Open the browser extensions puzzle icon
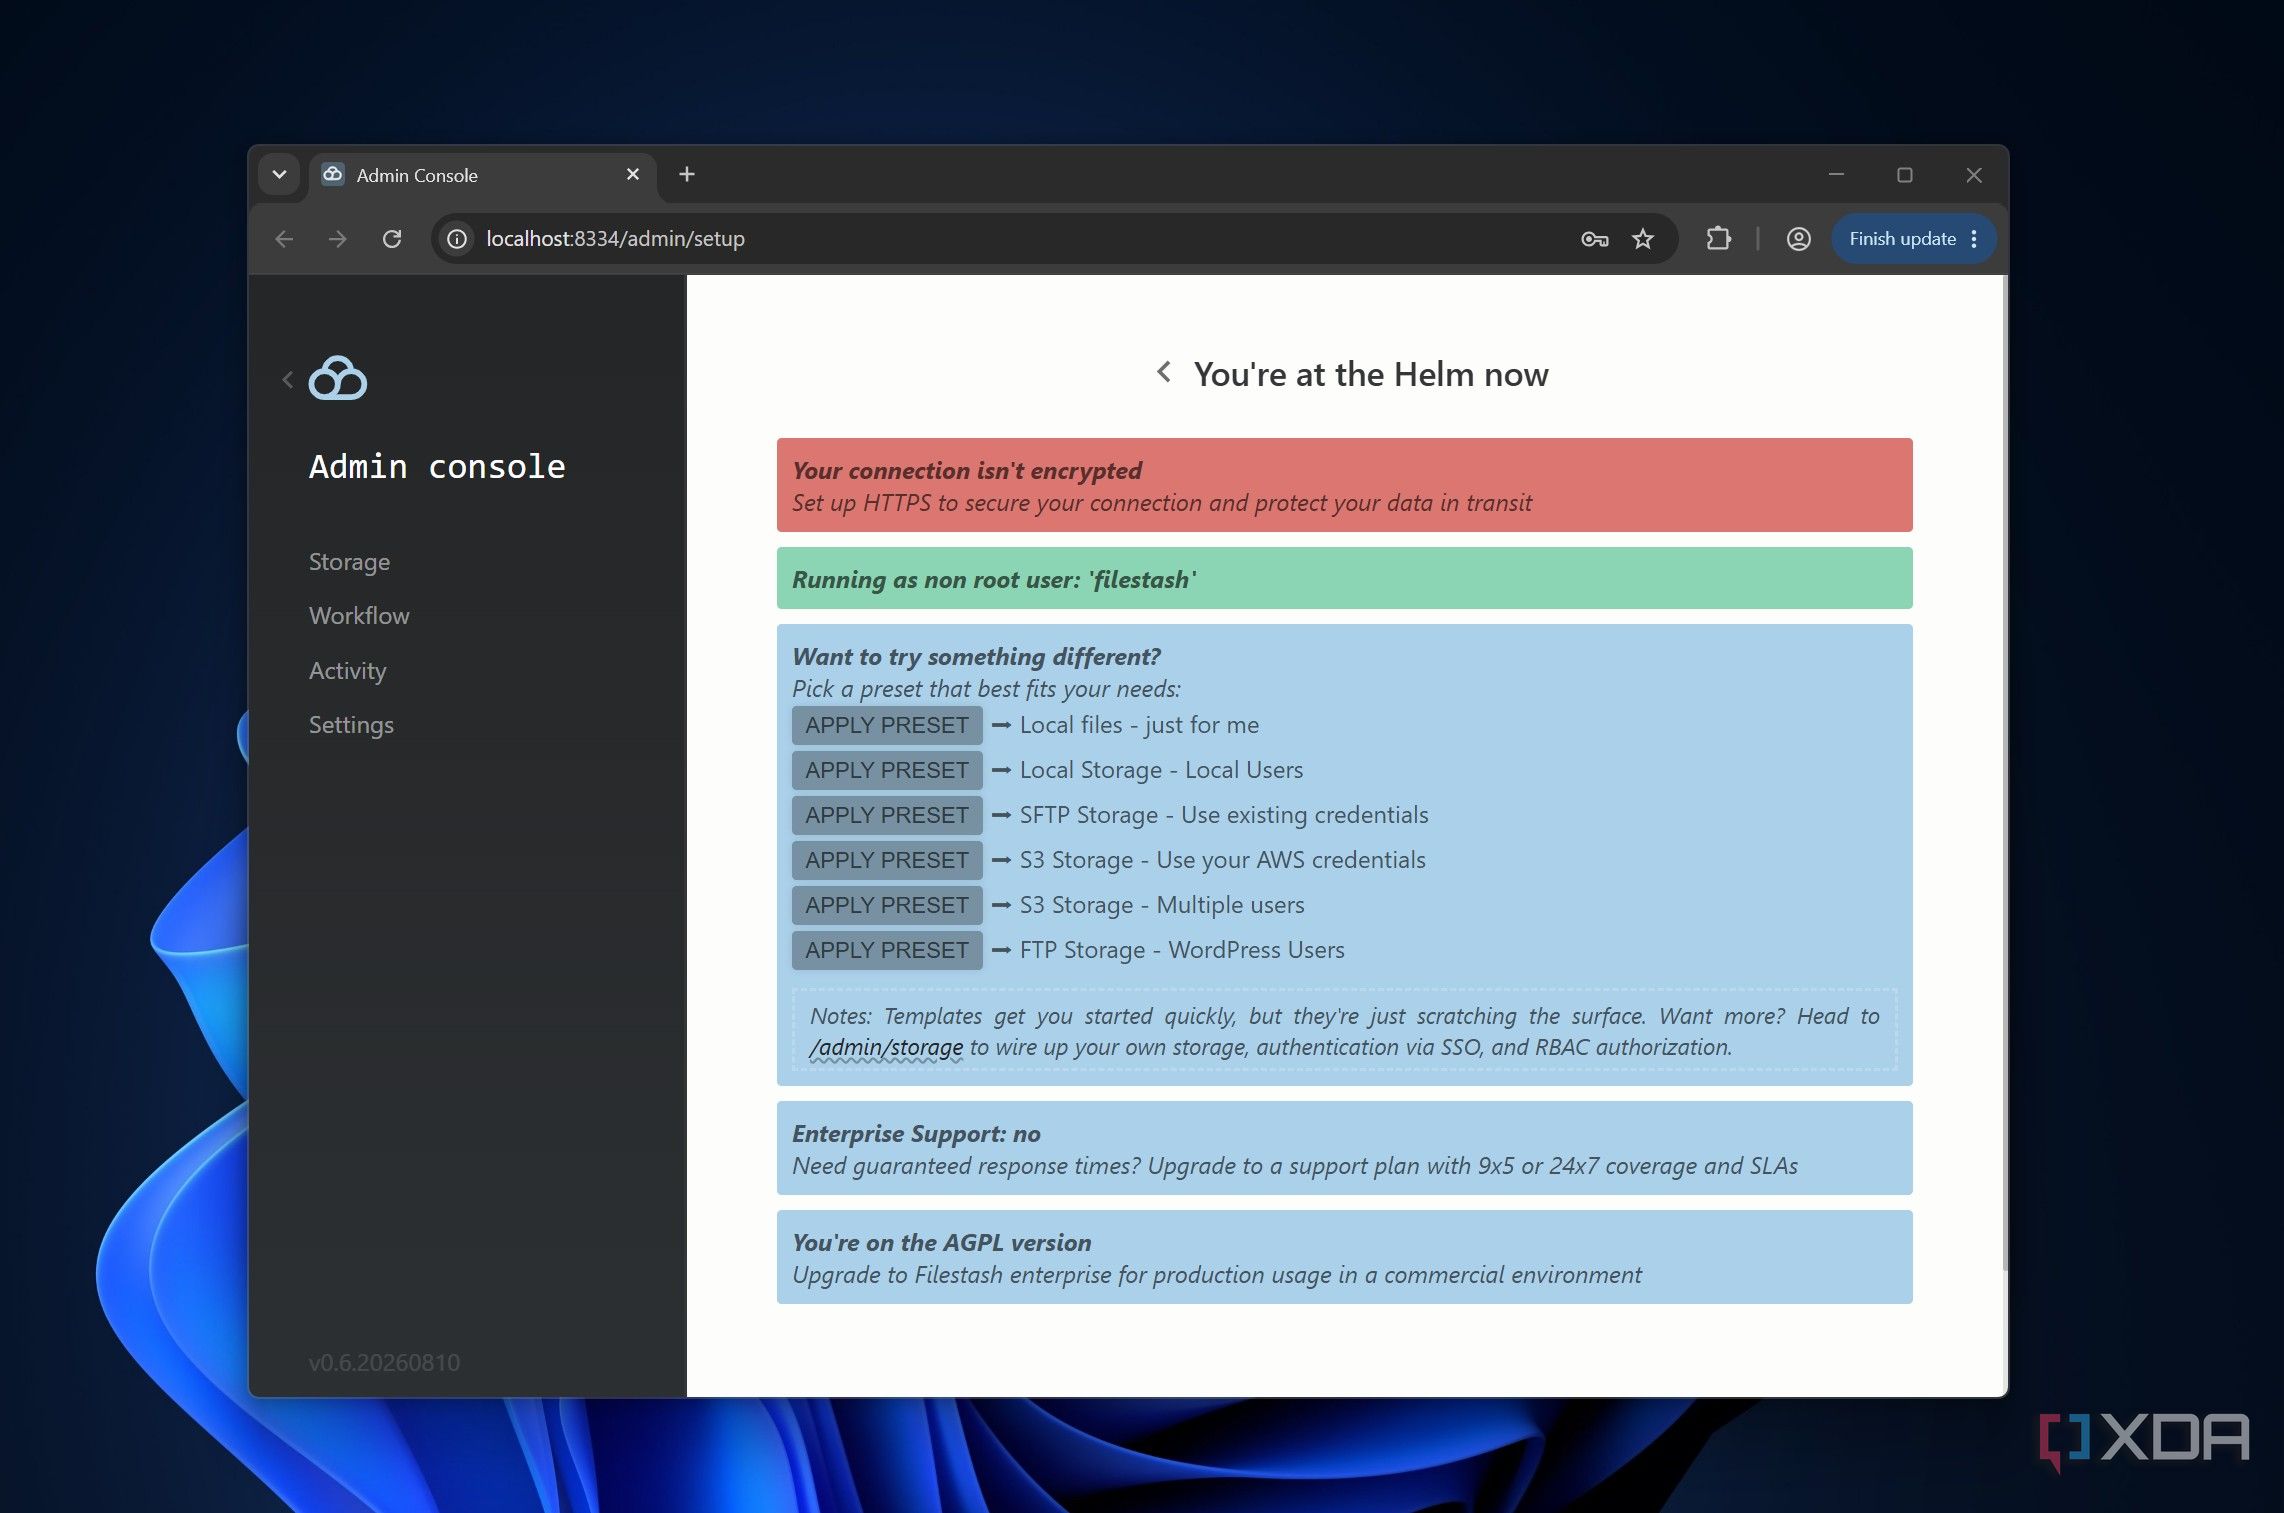This screenshot has width=2284, height=1513. [1718, 239]
